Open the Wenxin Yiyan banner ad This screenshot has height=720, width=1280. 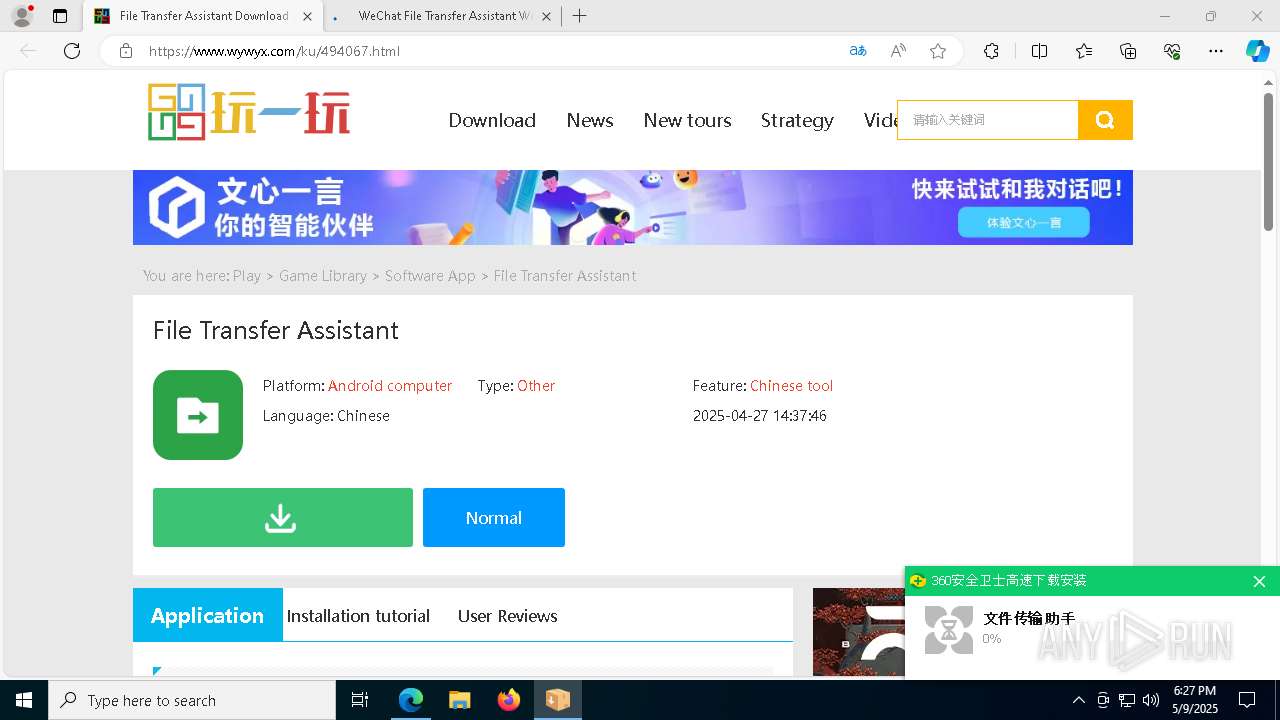coord(633,207)
